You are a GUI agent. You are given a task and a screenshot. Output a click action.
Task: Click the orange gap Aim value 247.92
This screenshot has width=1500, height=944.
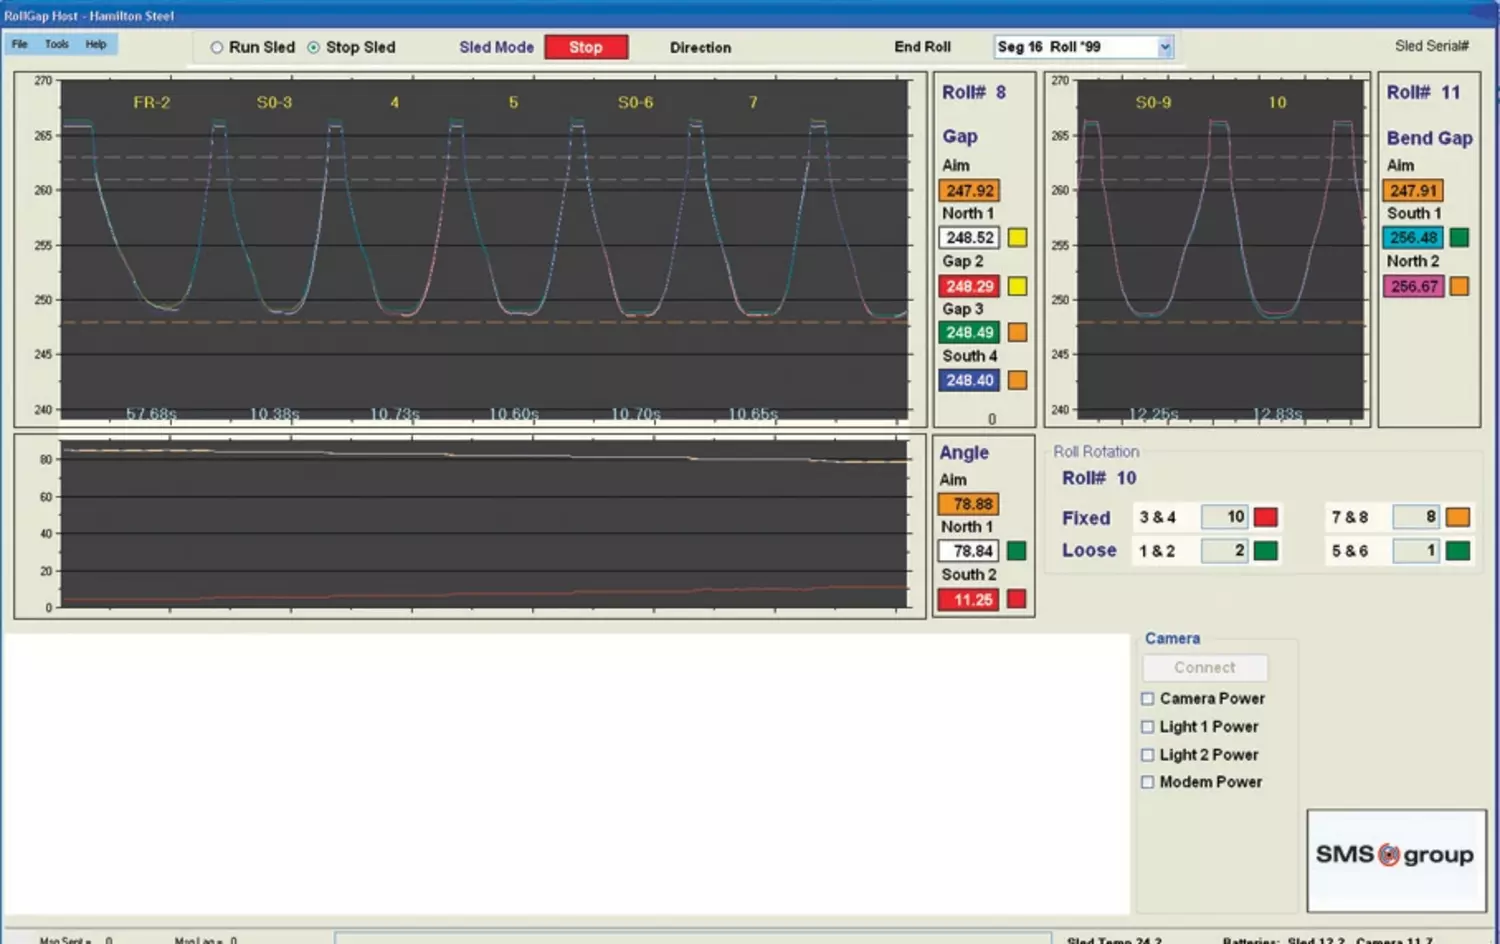pyautogui.click(x=969, y=190)
